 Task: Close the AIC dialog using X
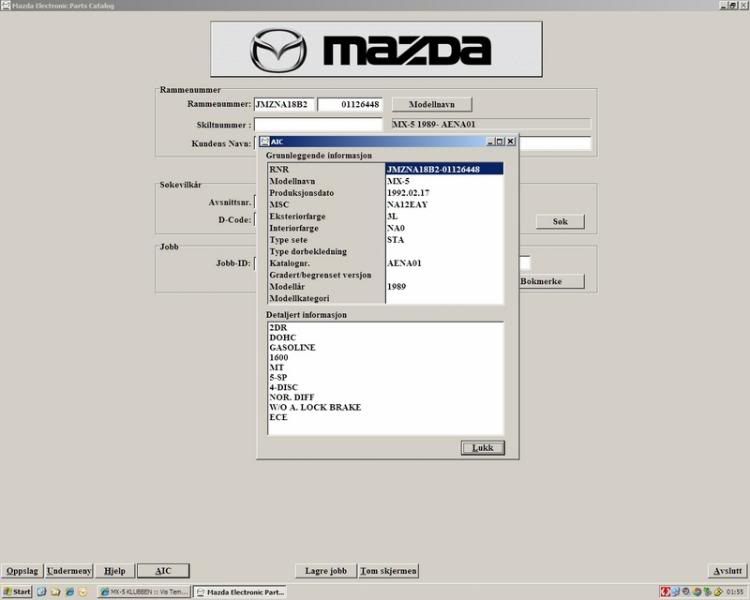[510, 142]
